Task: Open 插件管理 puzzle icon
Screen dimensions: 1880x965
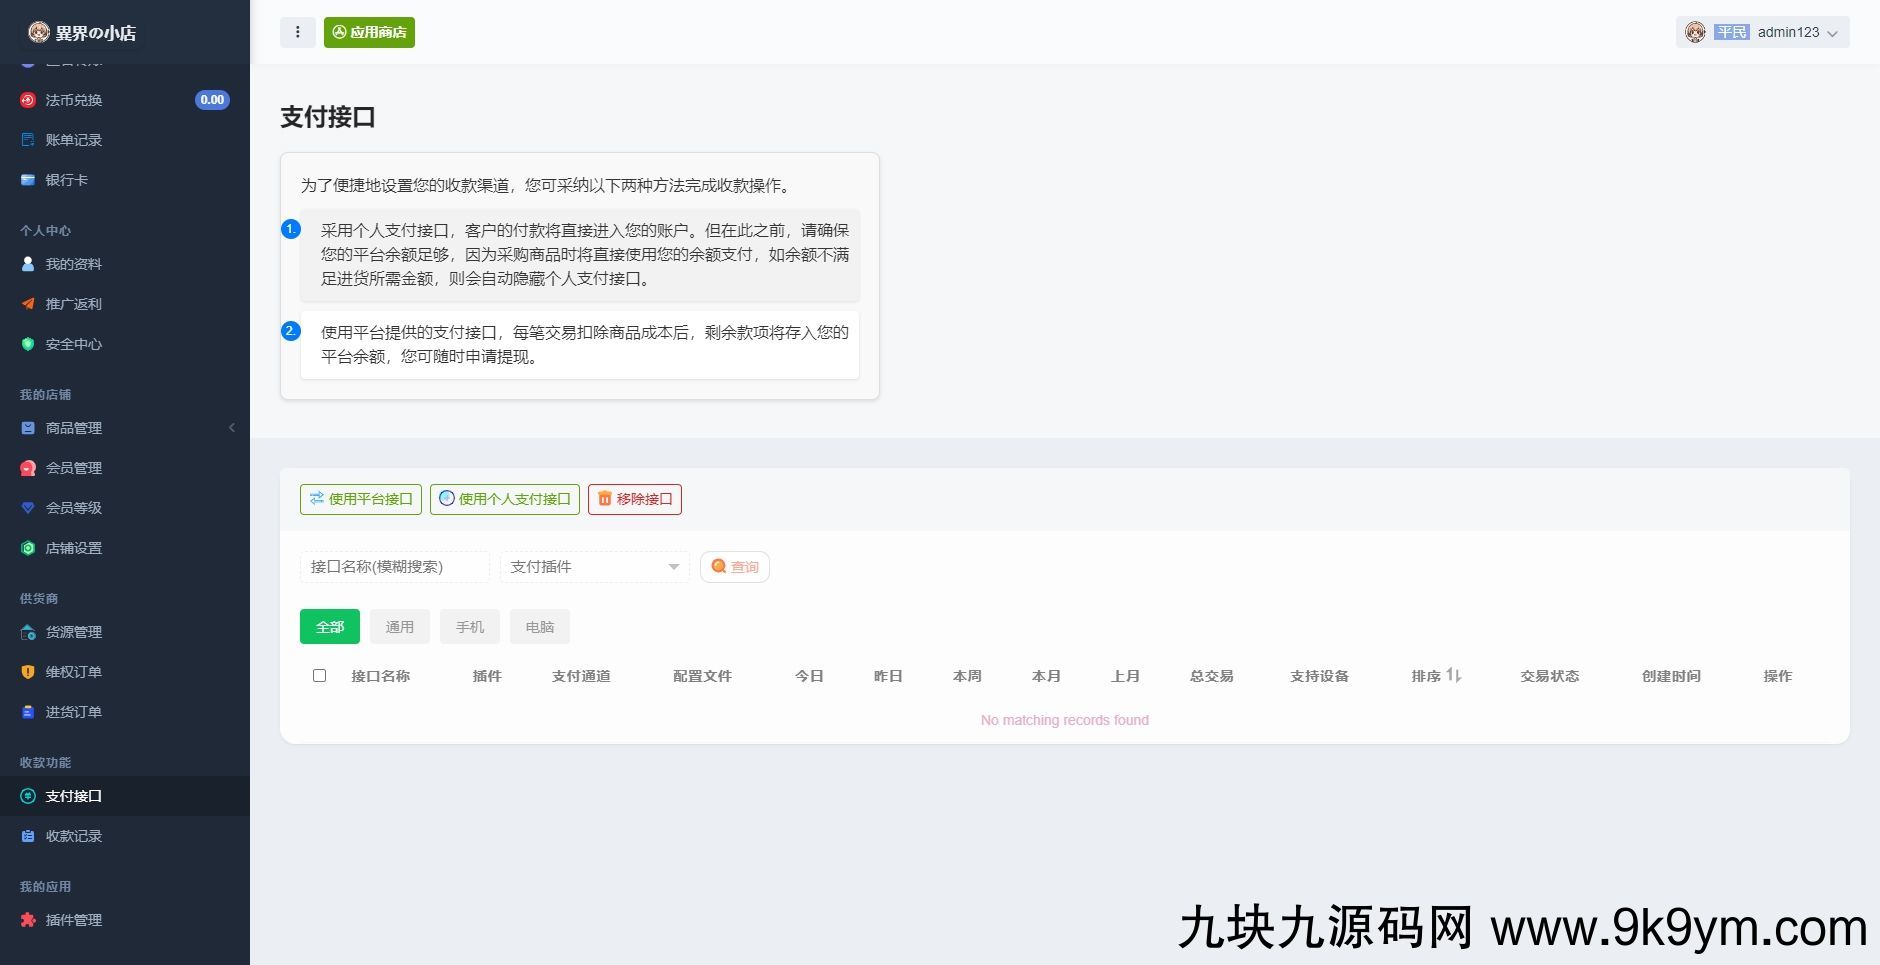Action: click(28, 920)
